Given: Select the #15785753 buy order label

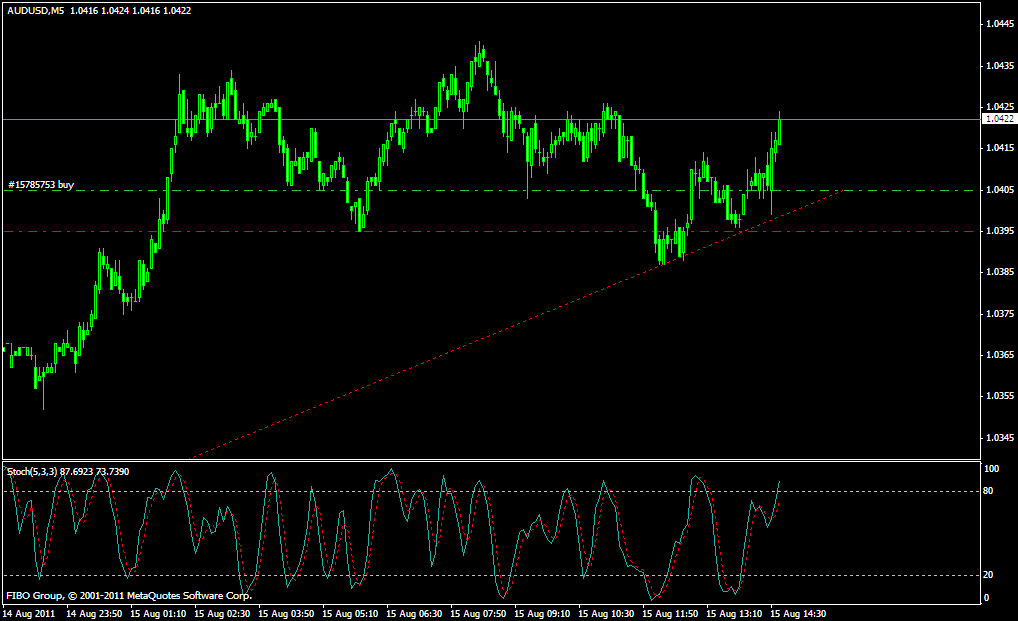Looking at the screenshot, I should point(41,185).
